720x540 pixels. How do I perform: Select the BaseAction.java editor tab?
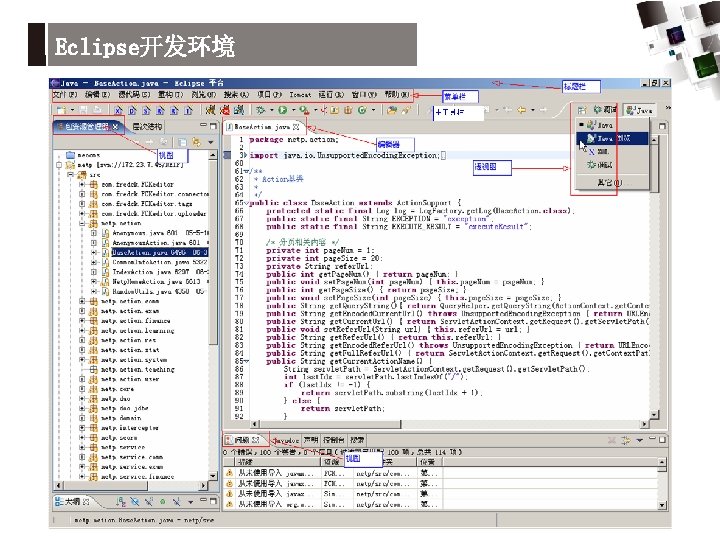263,127
